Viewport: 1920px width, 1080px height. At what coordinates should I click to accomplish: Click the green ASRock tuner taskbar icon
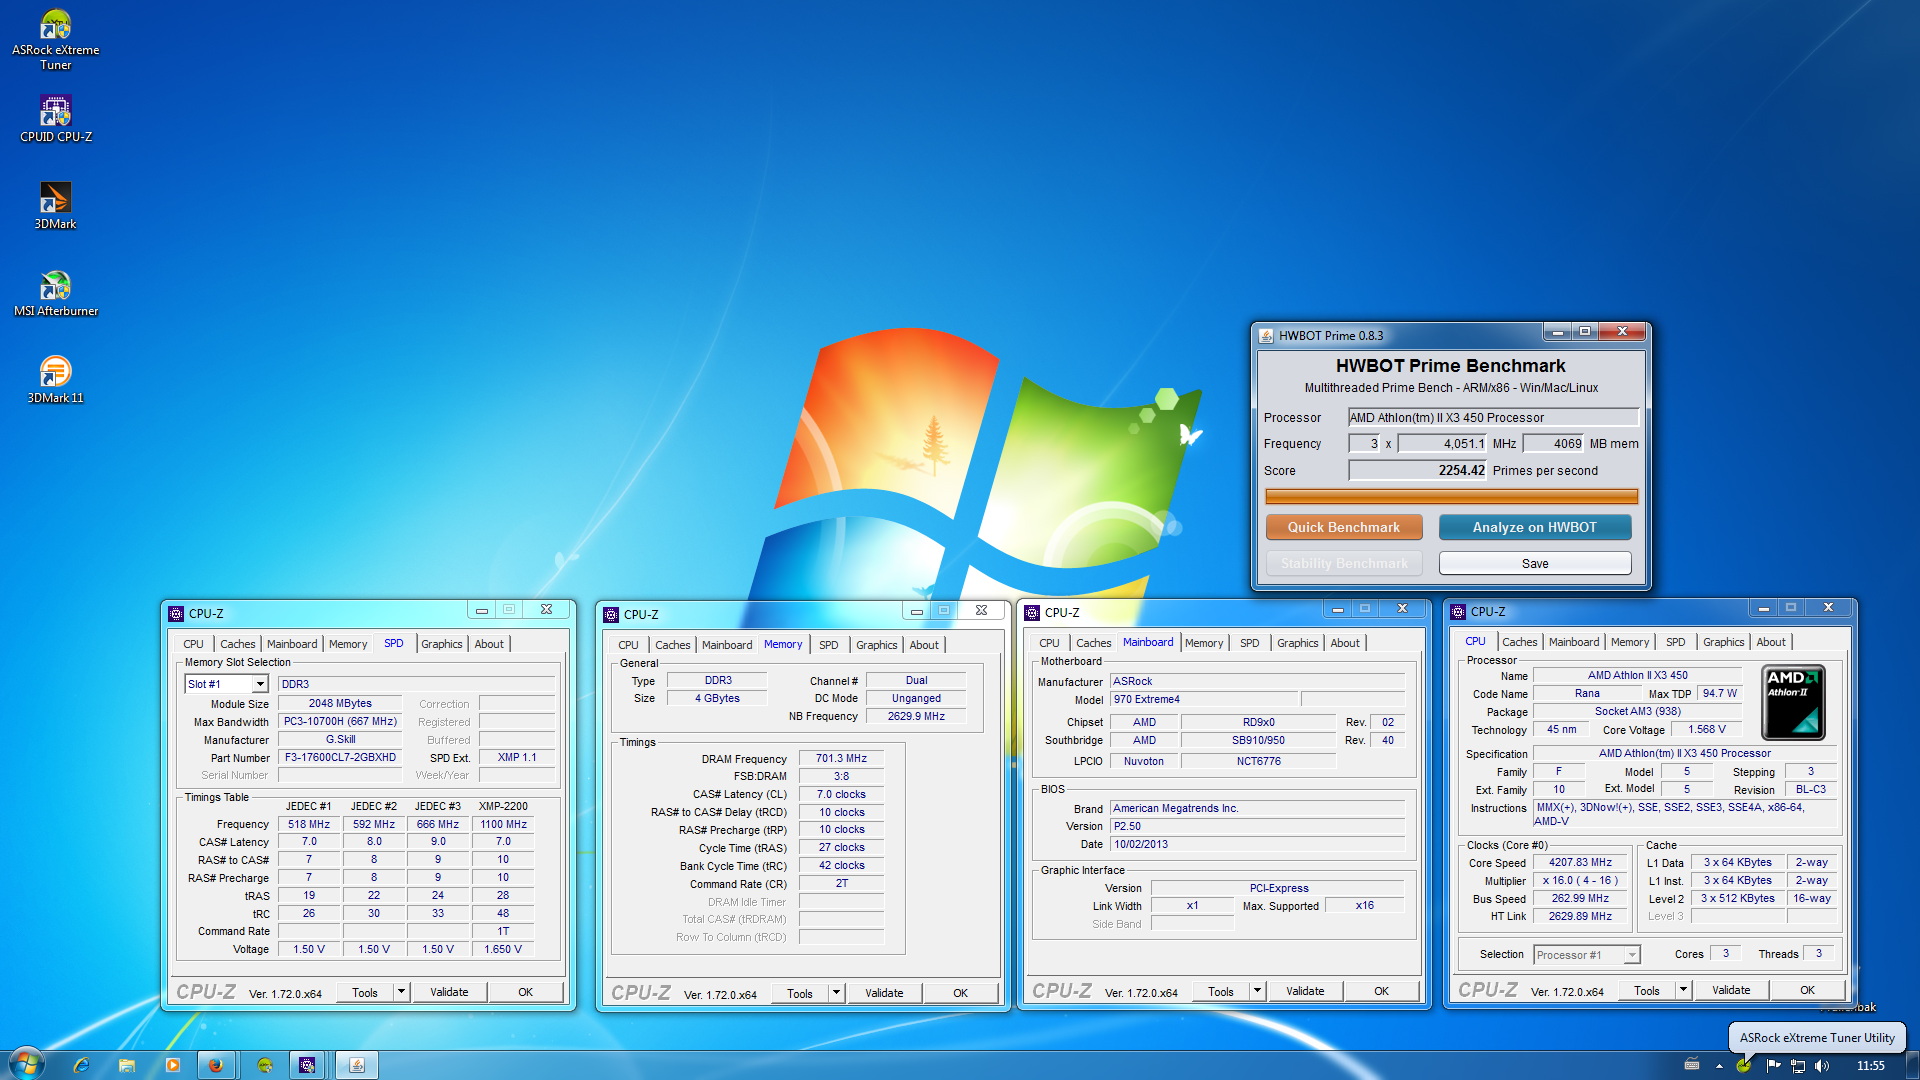(x=264, y=1065)
